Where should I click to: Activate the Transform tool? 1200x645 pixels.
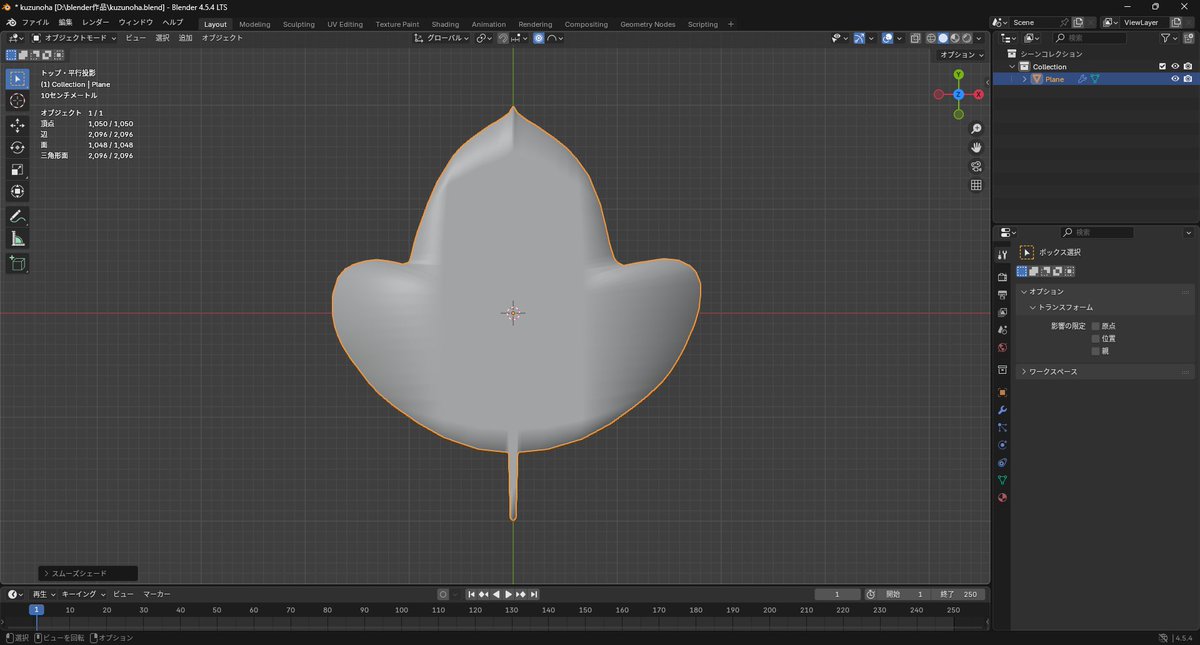17,191
